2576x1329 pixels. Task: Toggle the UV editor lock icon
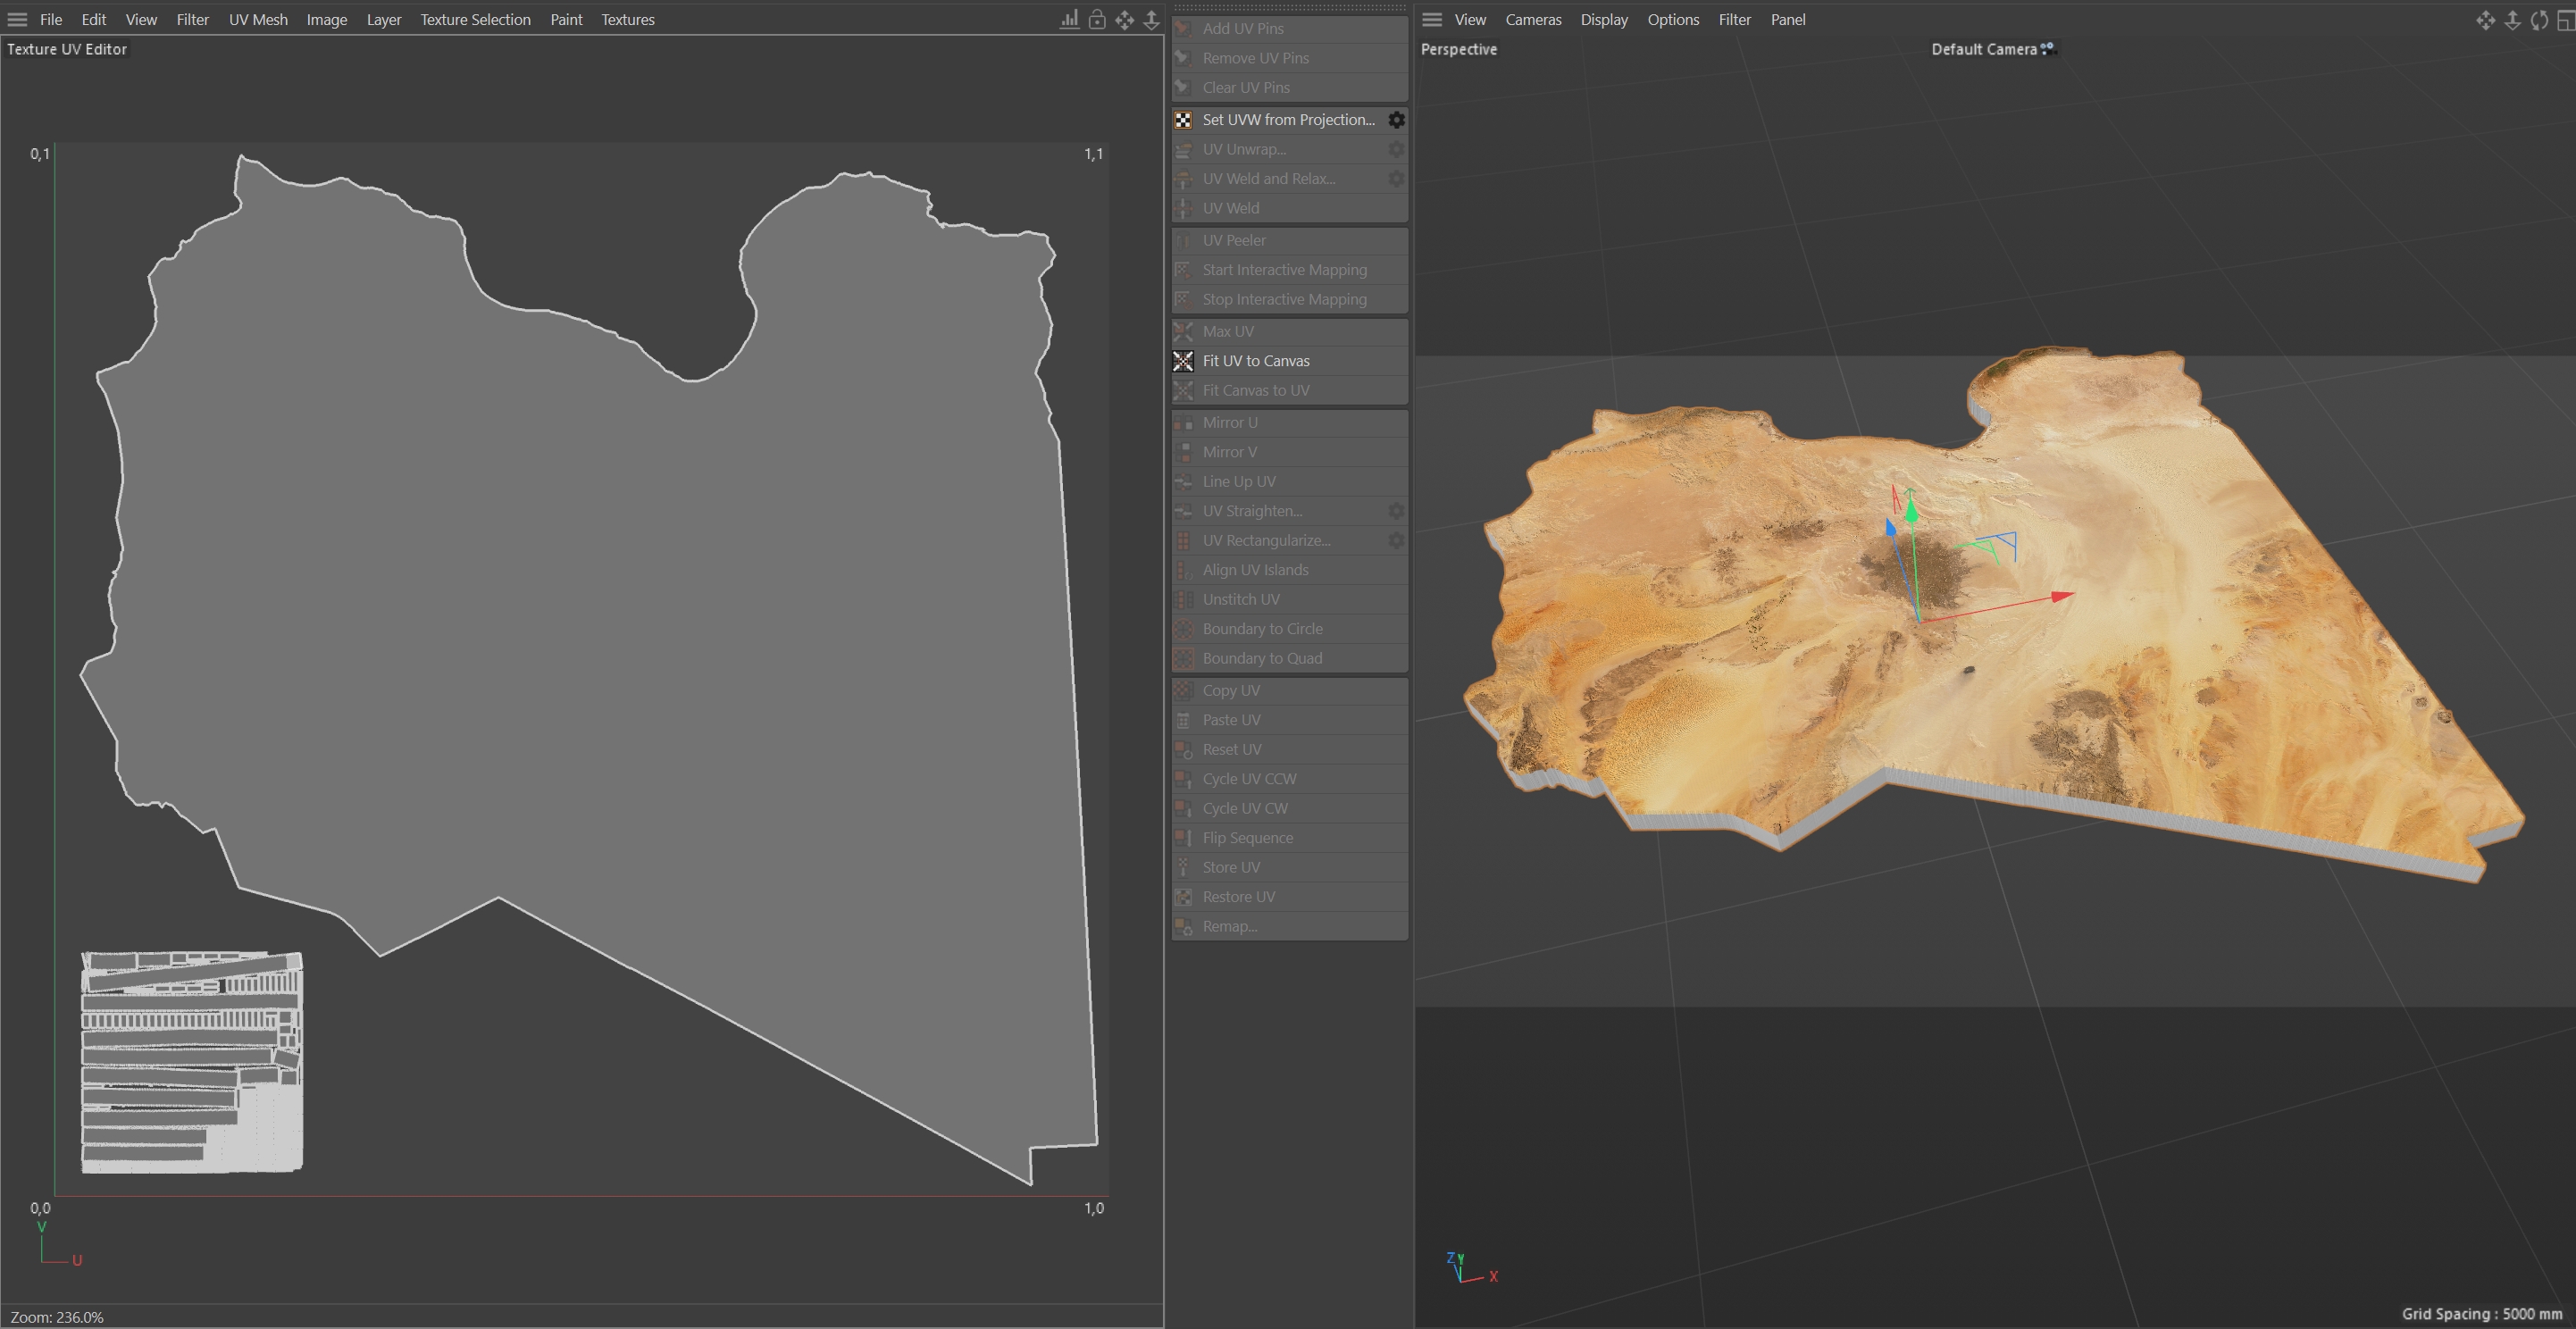[x=1097, y=20]
